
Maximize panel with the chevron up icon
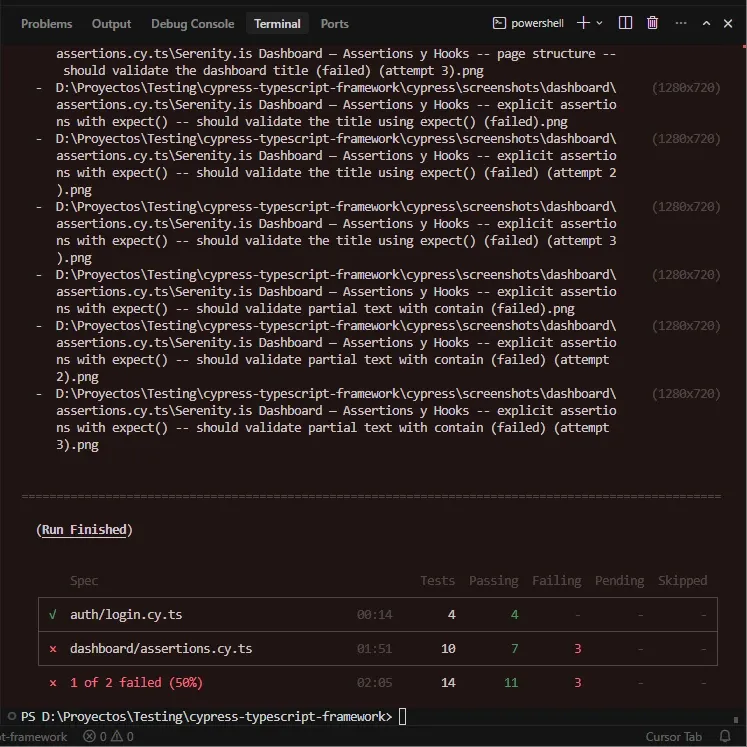706,23
